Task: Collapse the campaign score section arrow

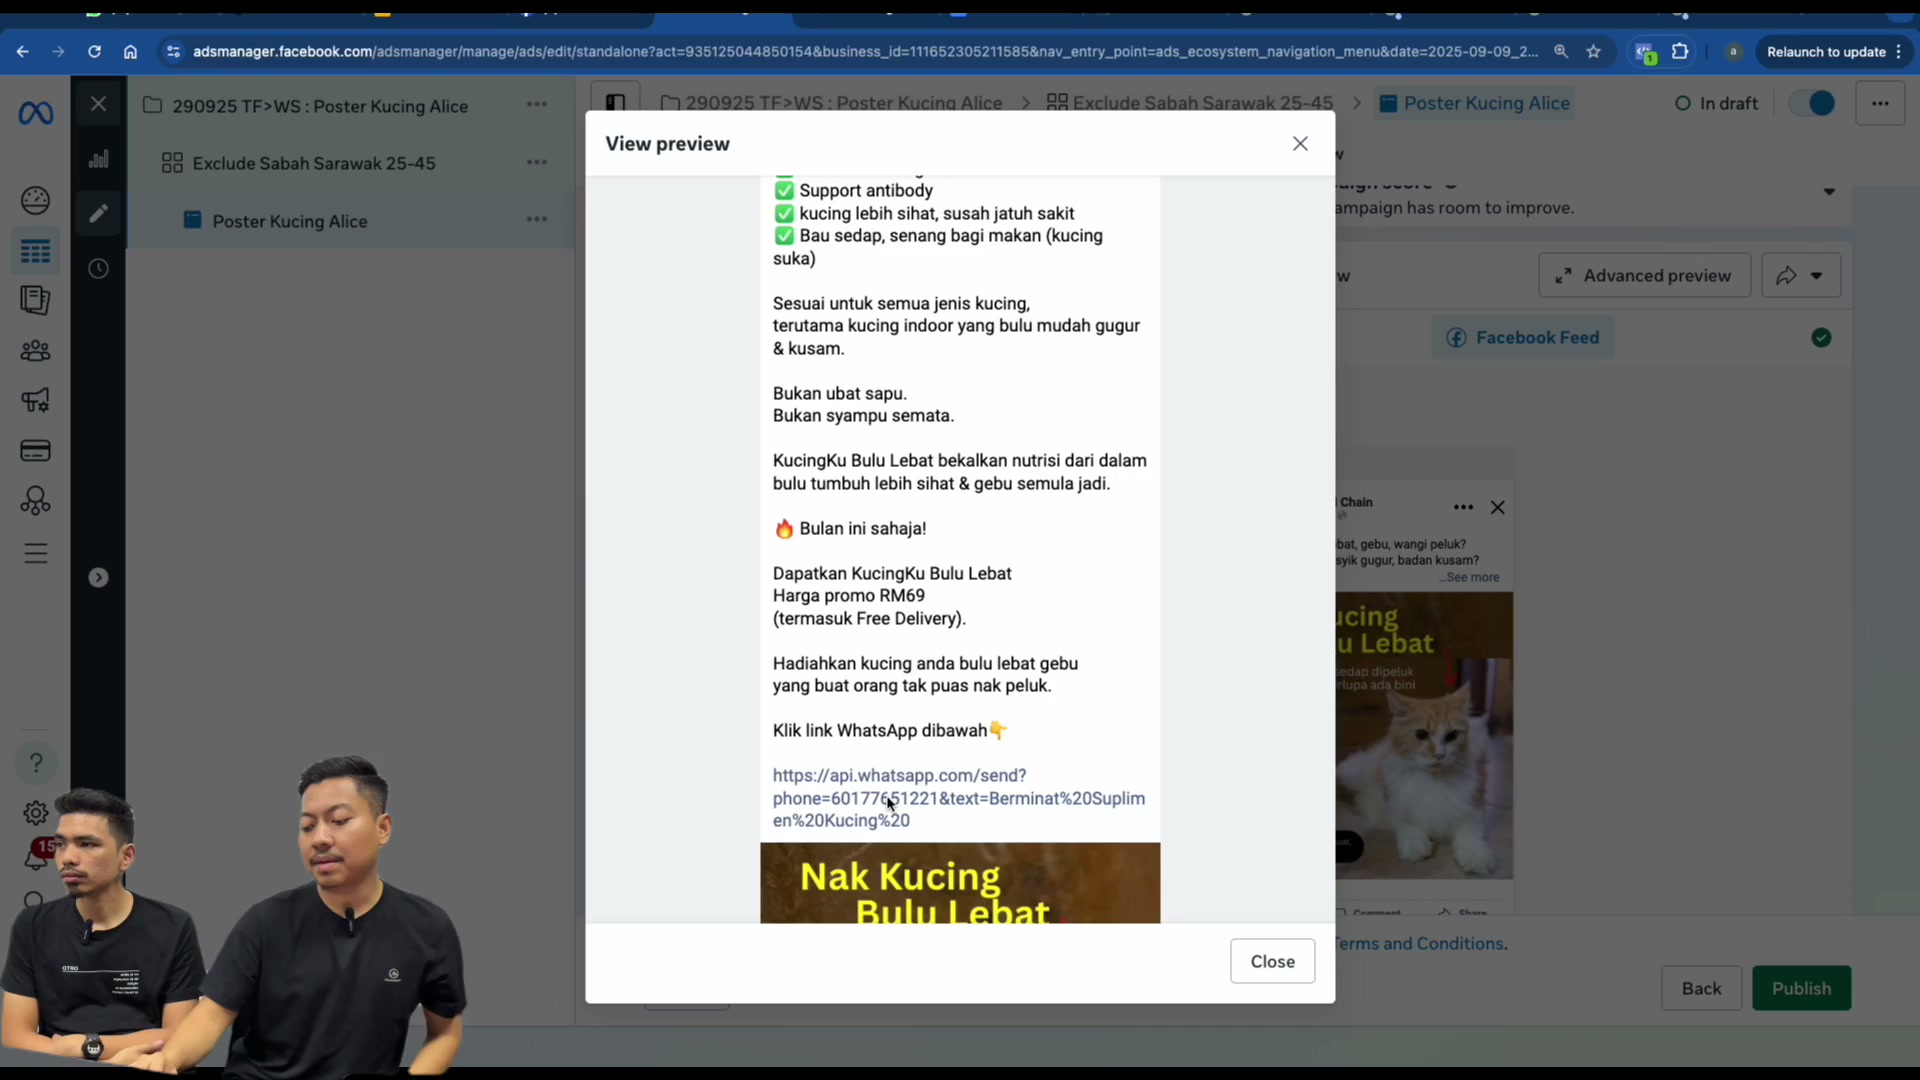Action: (1829, 192)
